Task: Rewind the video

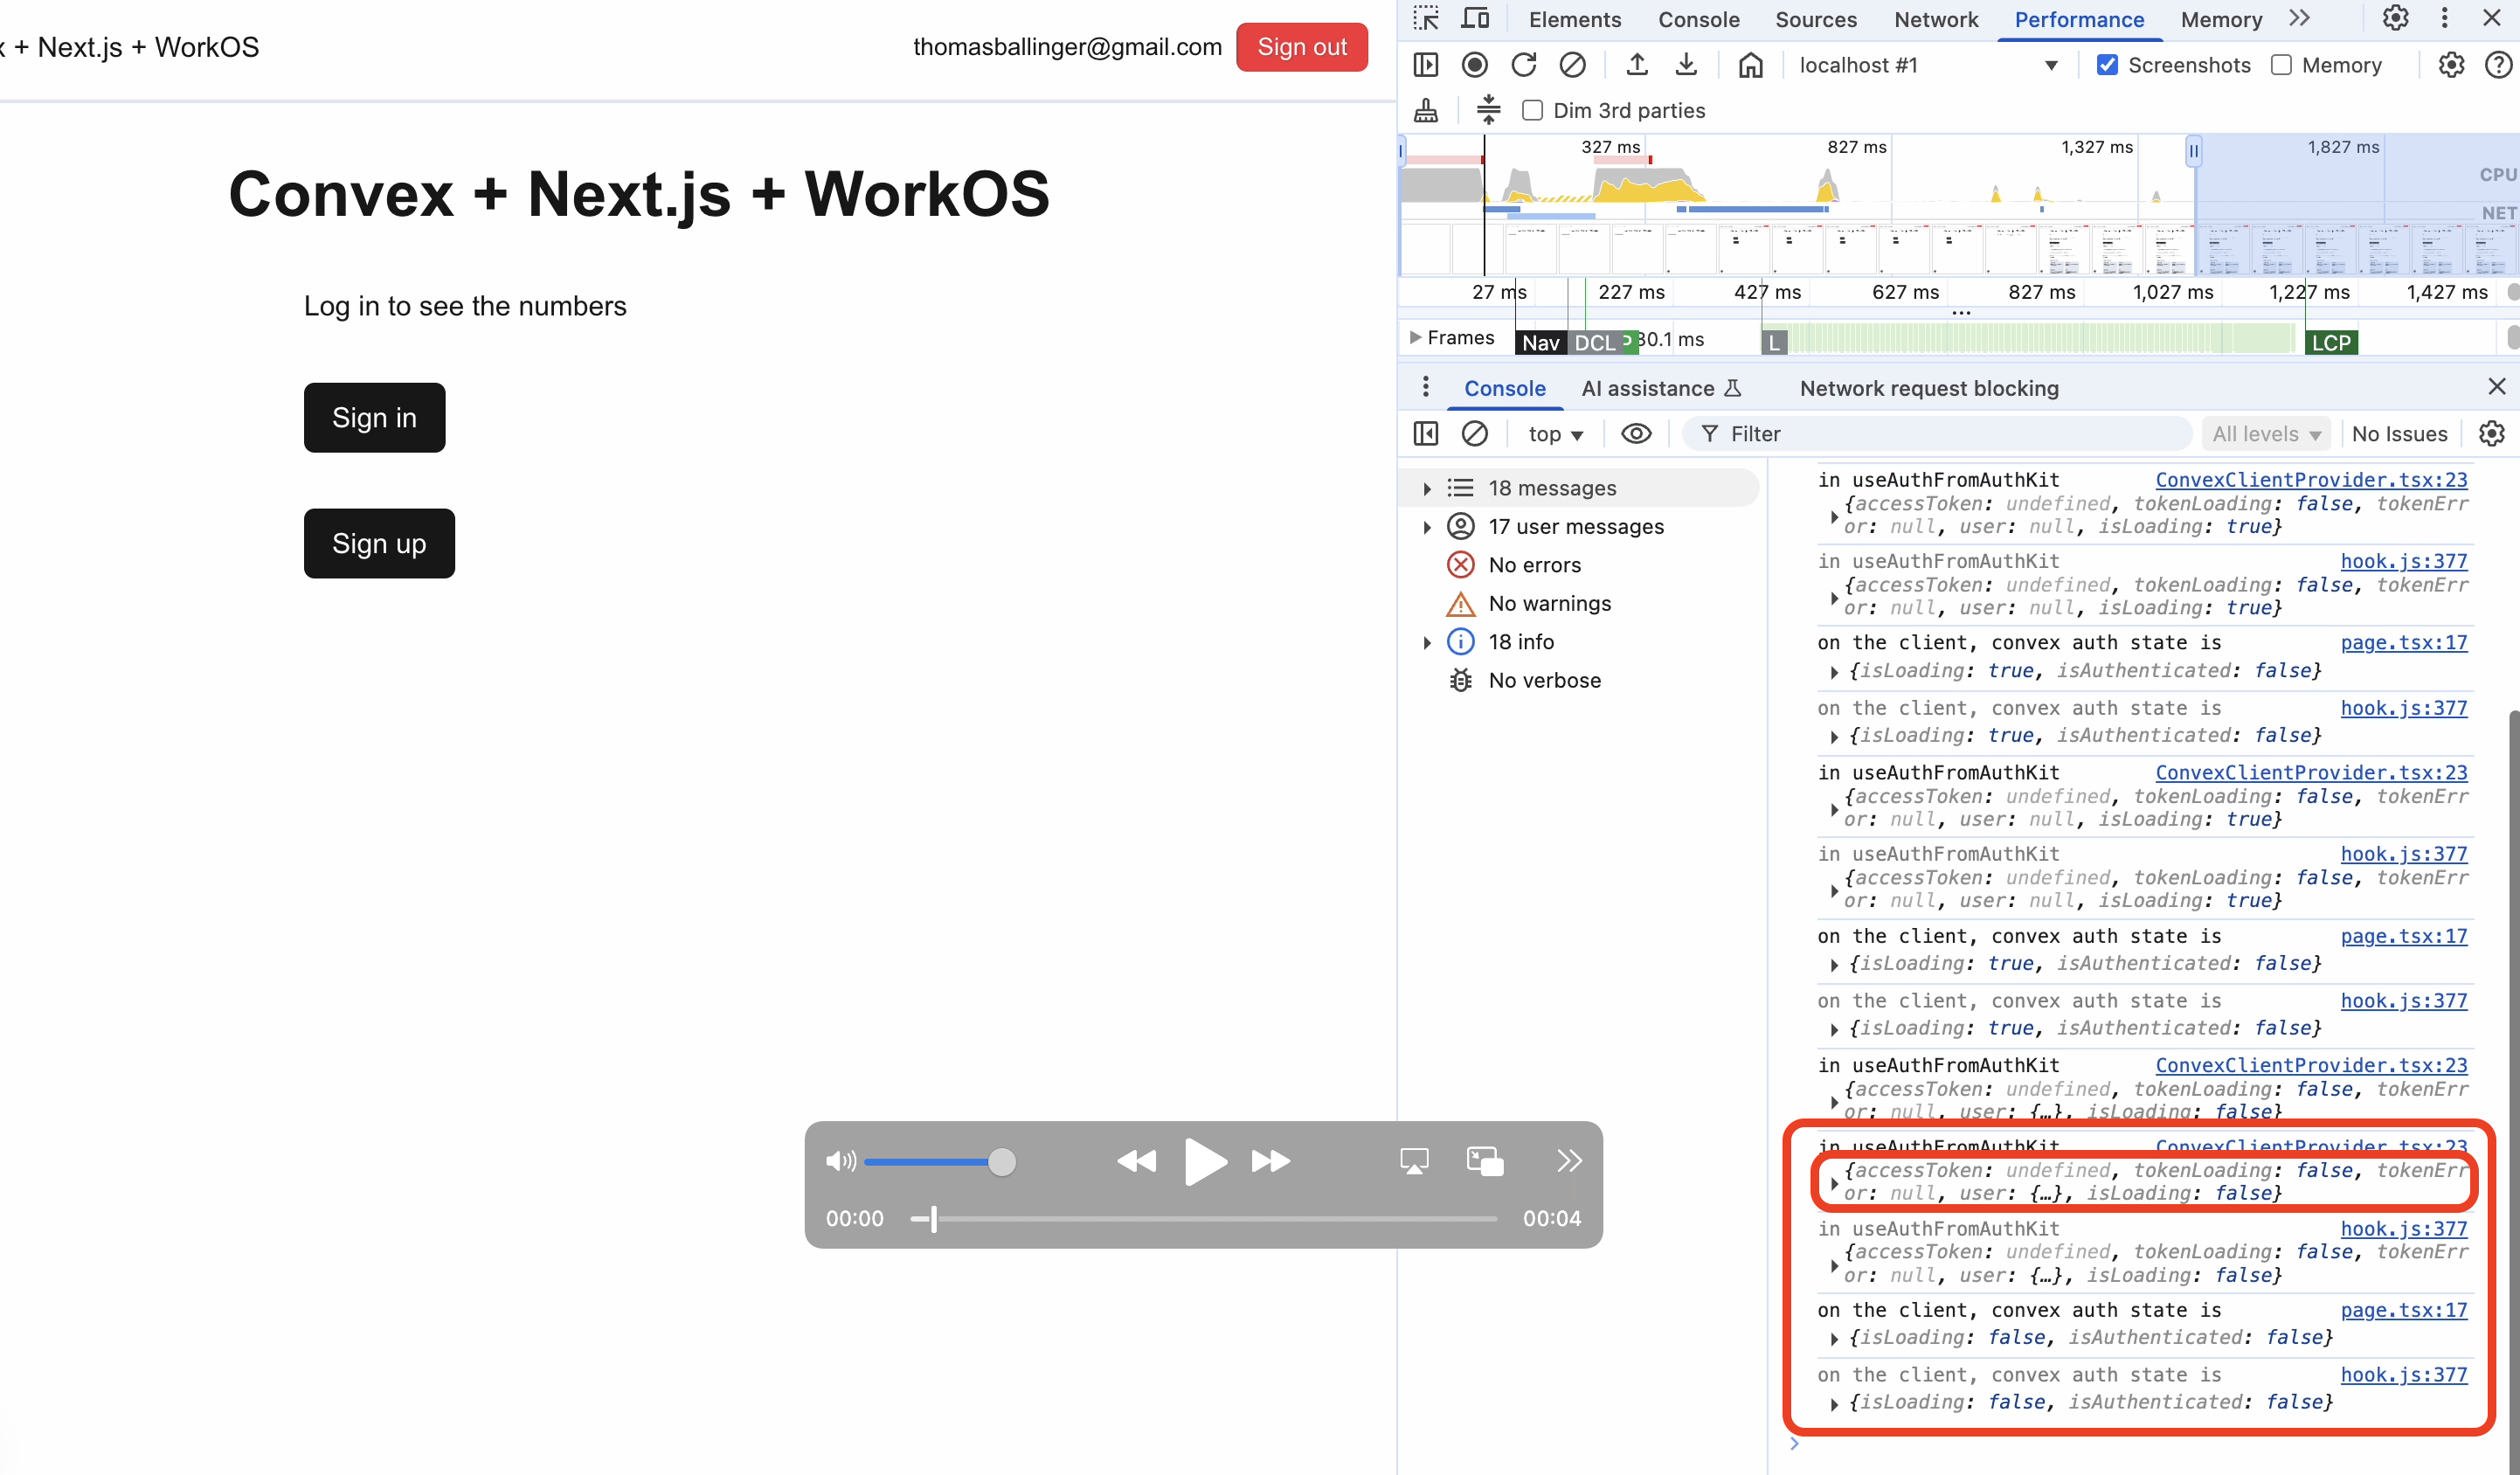Action: pyautogui.click(x=1135, y=1161)
